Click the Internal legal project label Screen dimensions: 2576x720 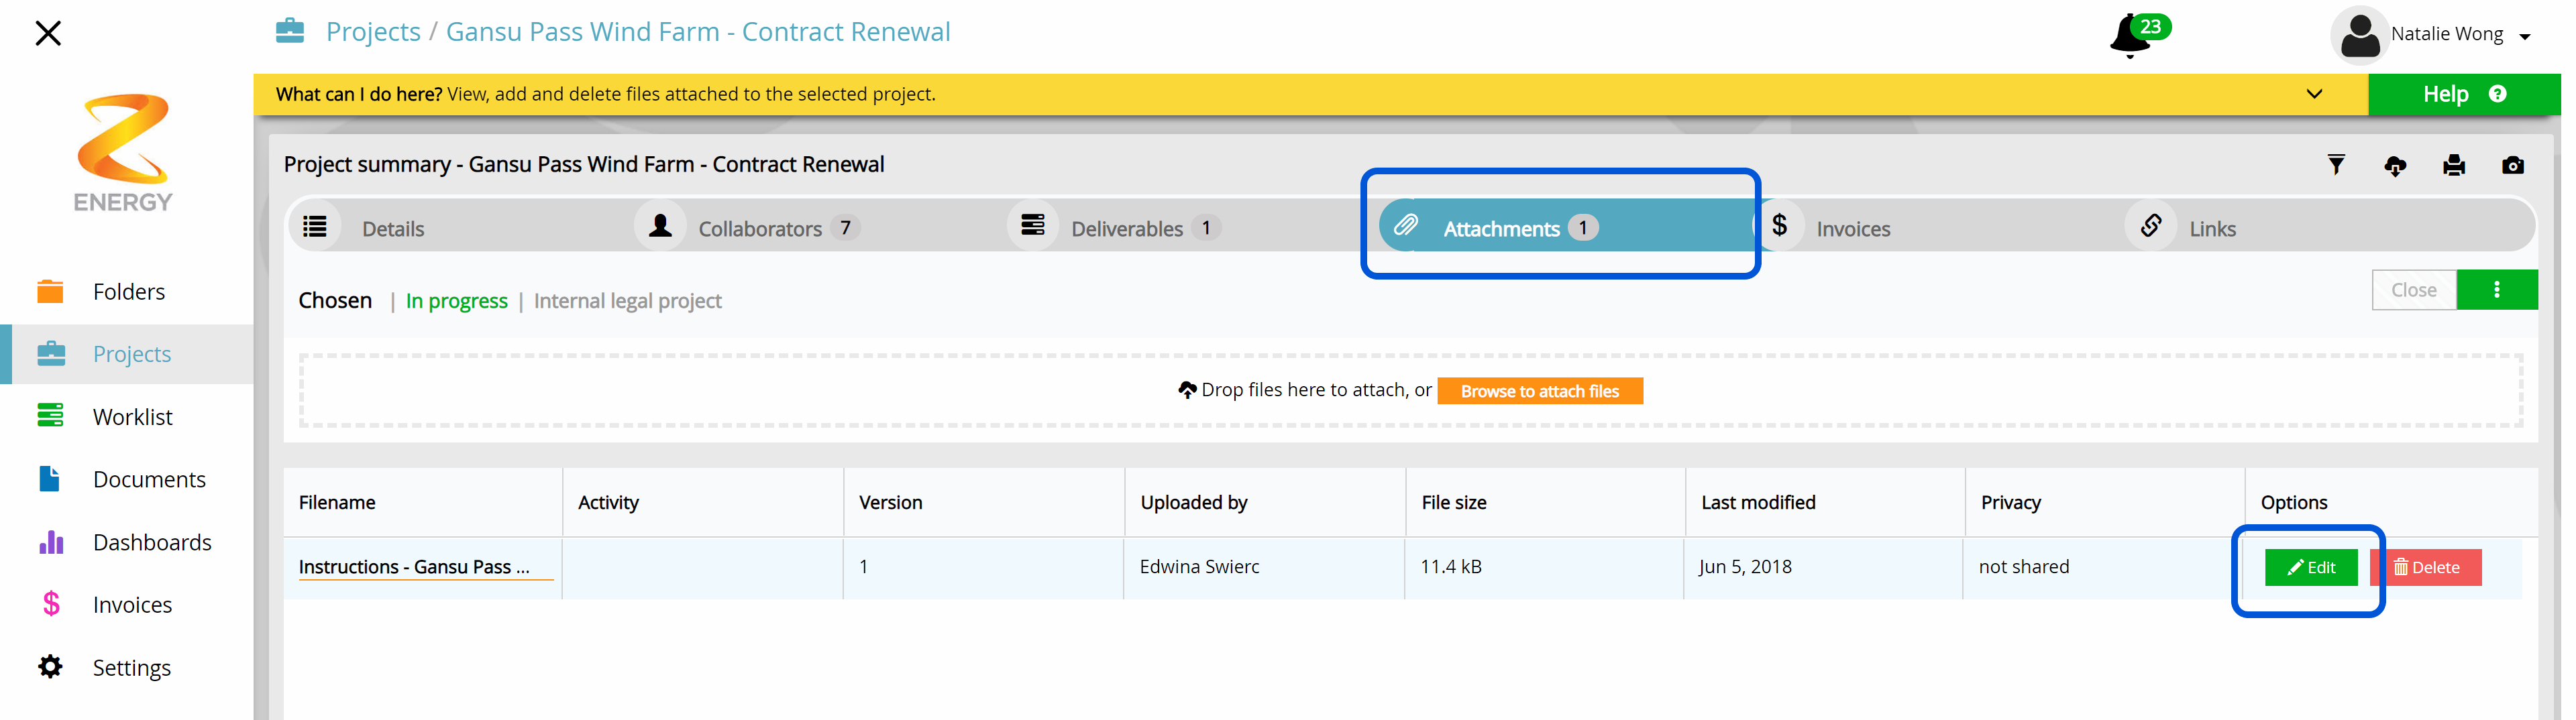click(x=627, y=300)
